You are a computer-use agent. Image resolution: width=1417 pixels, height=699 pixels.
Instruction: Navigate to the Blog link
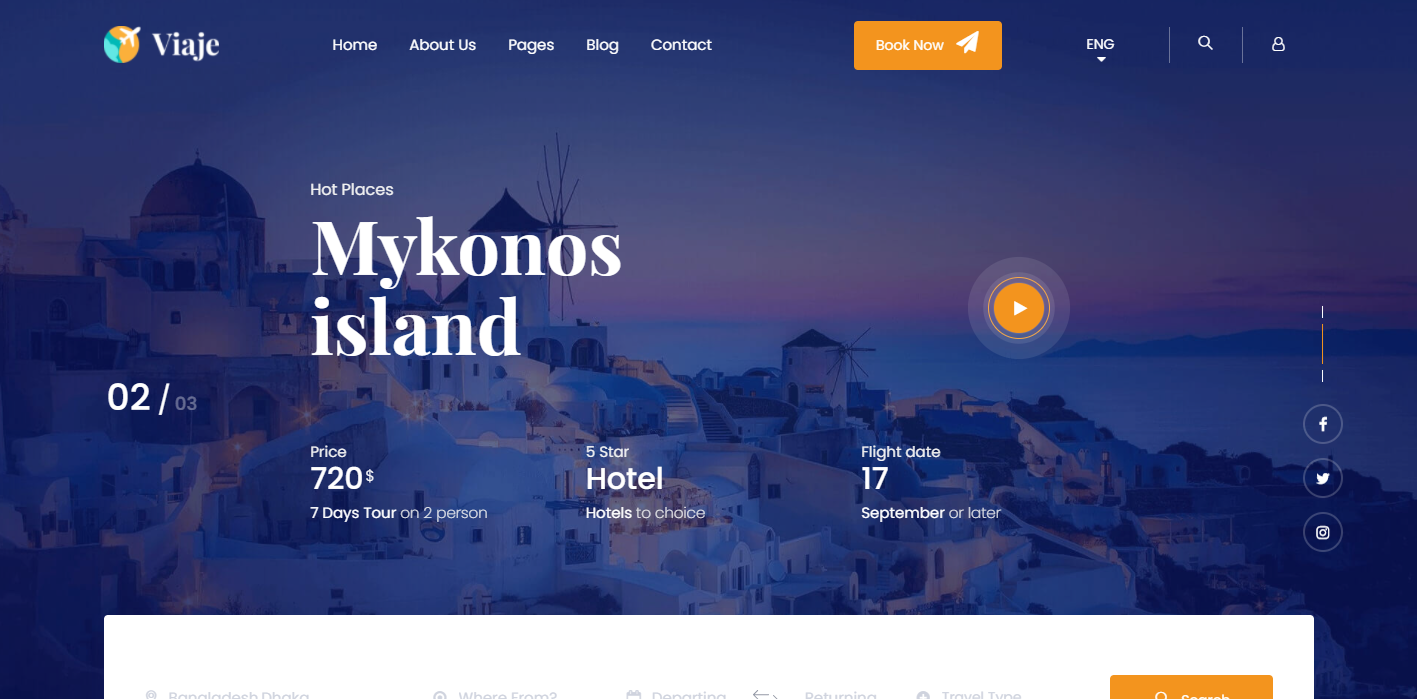point(602,45)
